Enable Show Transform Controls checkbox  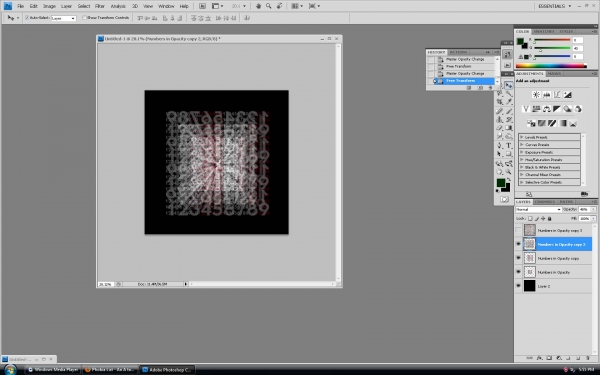pyautogui.click(x=85, y=18)
